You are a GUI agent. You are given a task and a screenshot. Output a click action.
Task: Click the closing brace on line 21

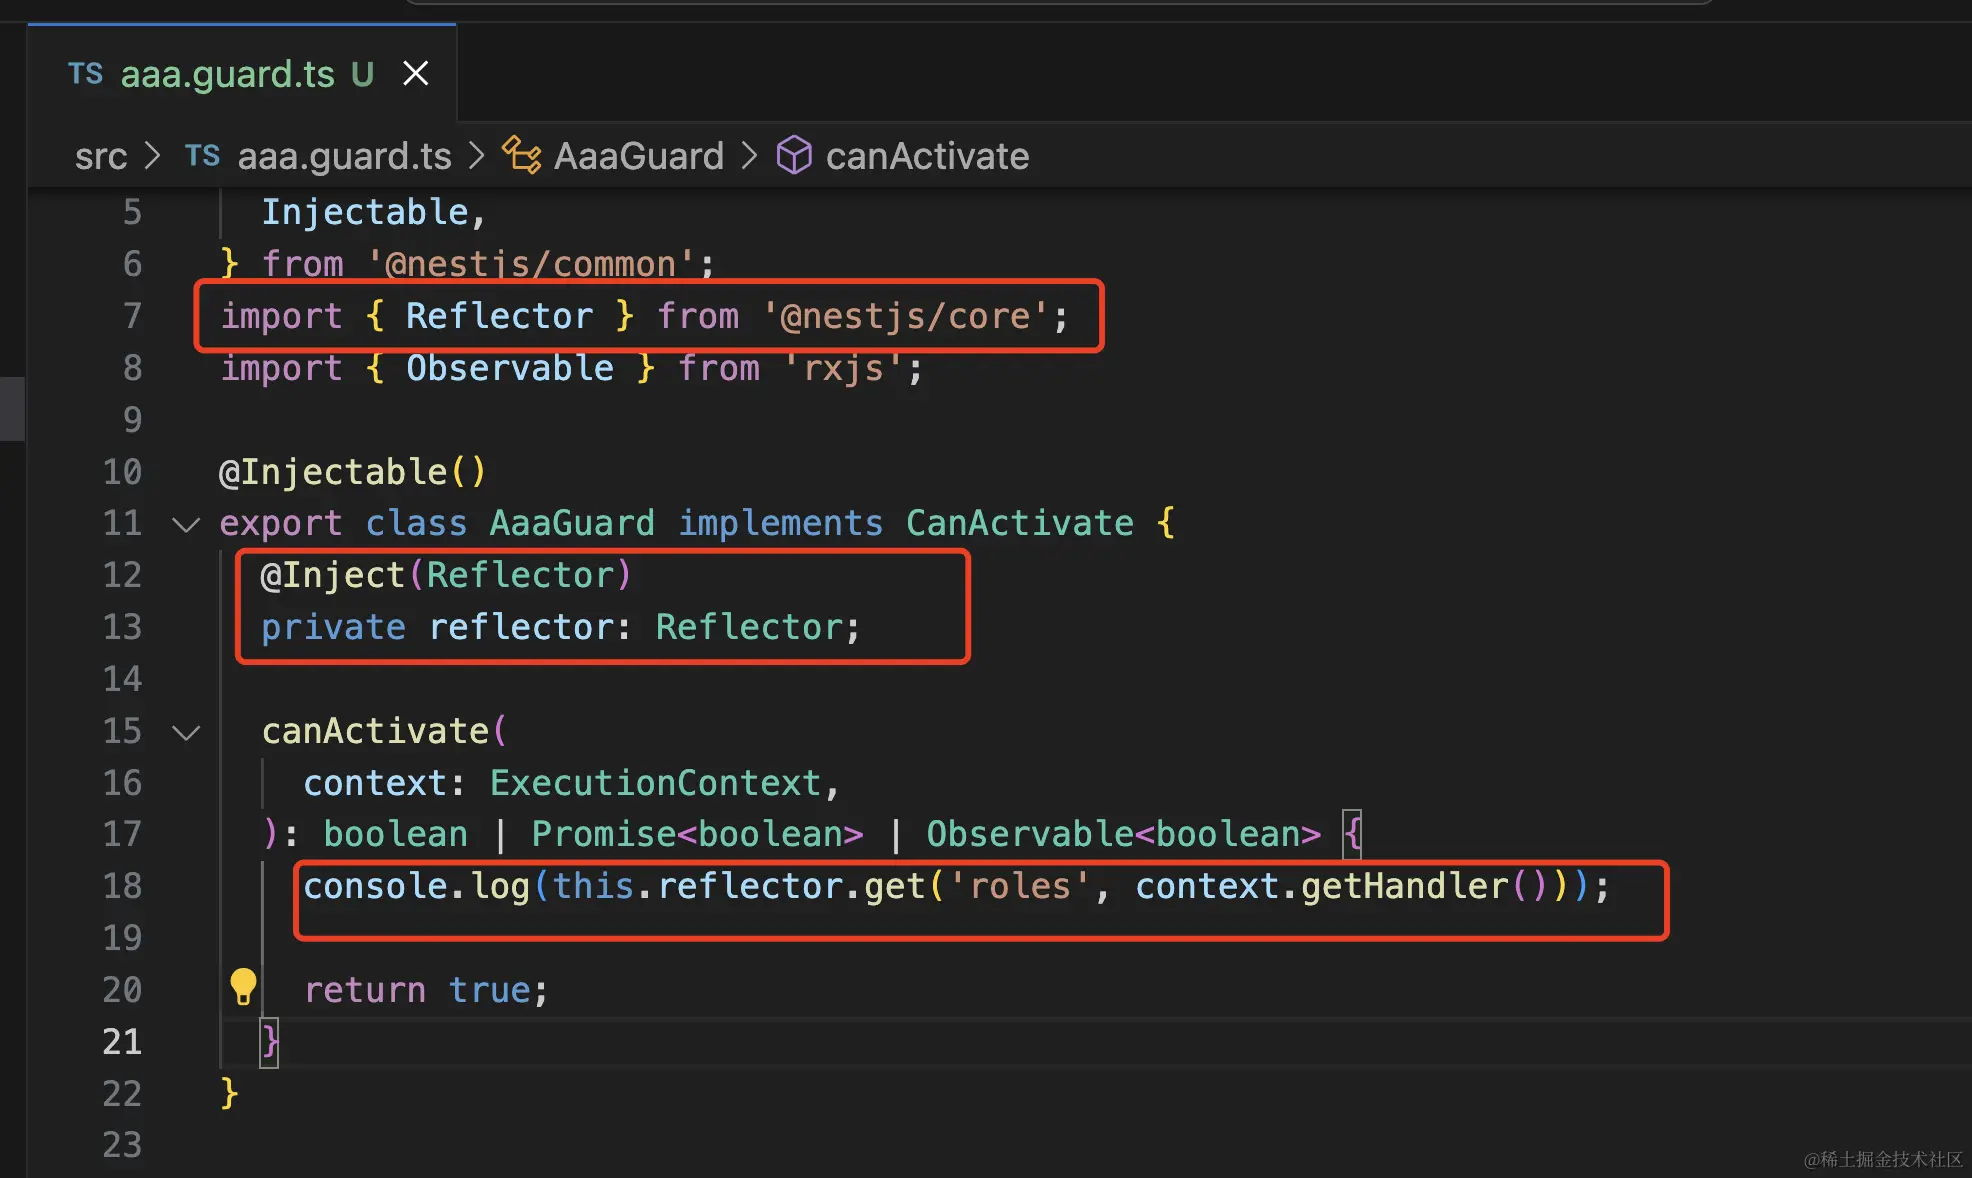click(x=269, y=1042)
